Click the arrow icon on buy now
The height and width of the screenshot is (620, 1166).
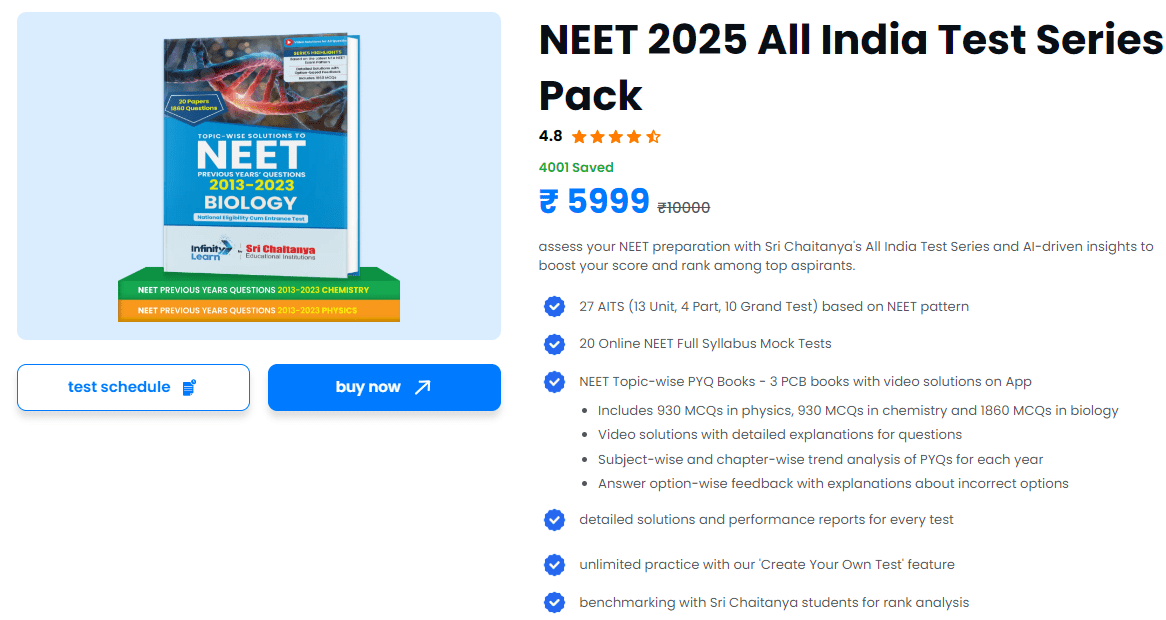[x=422, y=387]
